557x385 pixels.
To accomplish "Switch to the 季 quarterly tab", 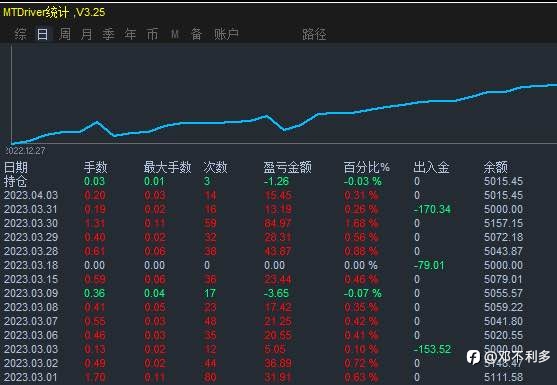I will click(x=108, y=34).
